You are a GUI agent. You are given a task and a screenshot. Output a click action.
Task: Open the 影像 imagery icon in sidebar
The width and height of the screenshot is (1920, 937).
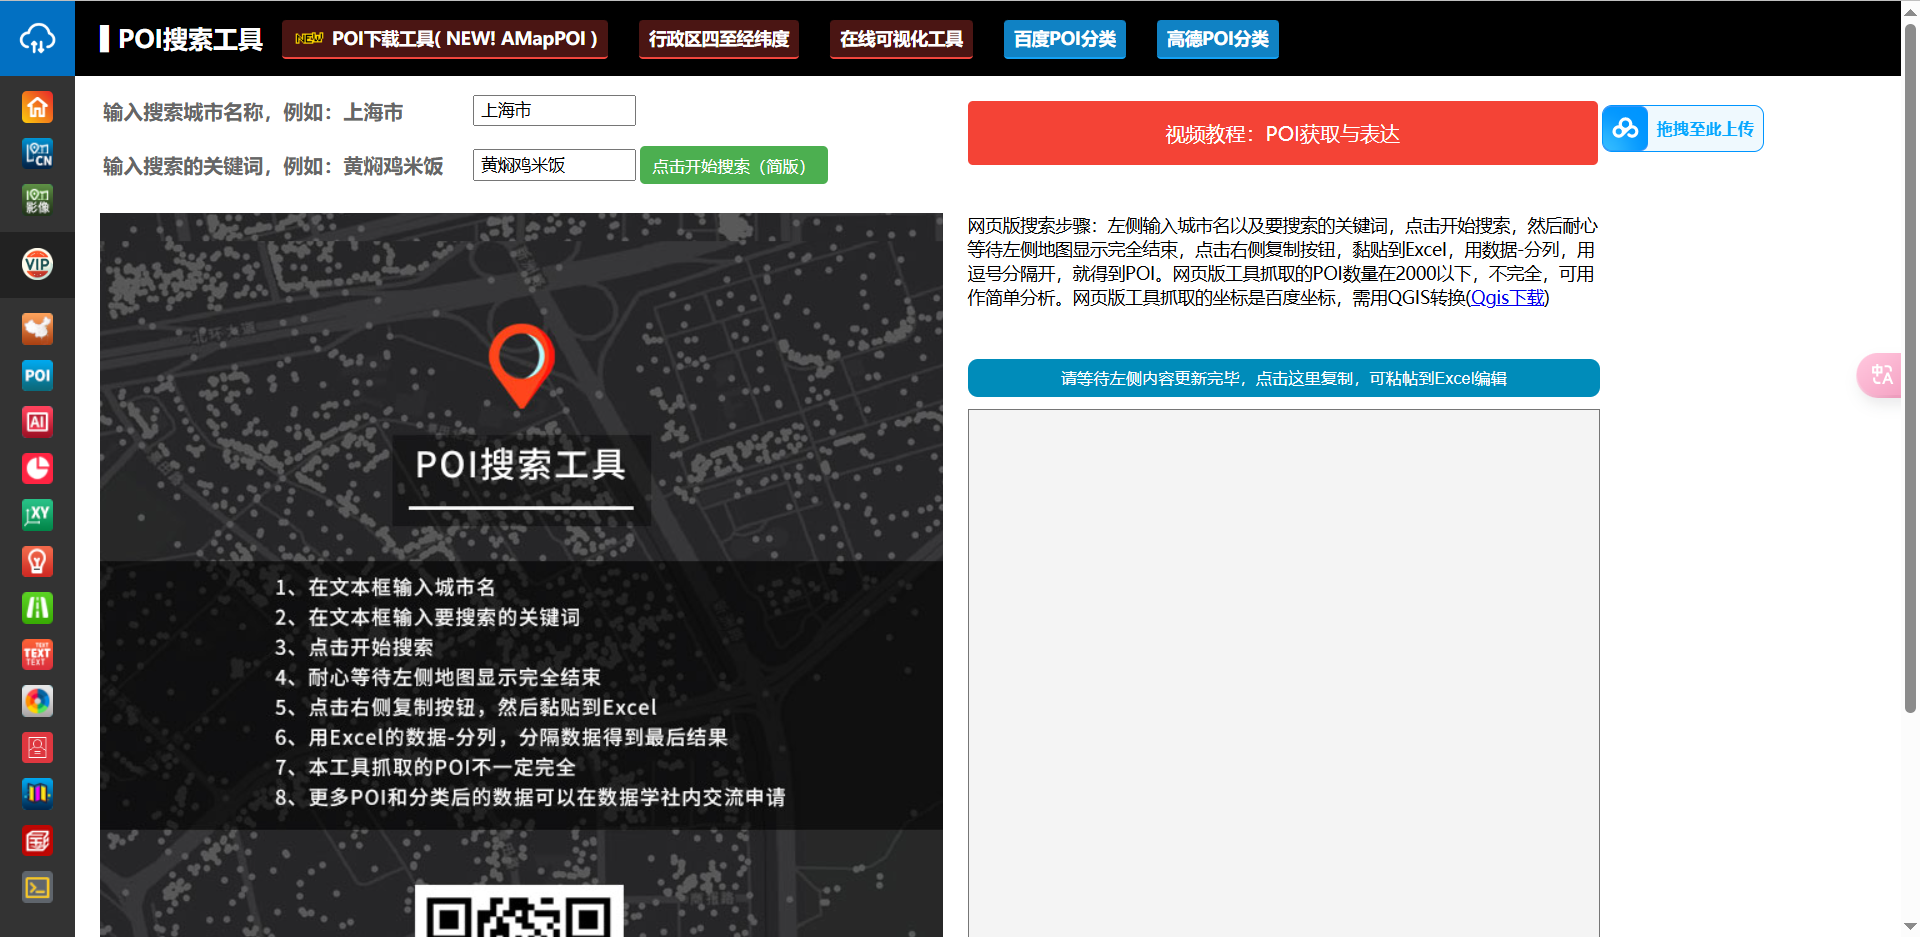point(37,200)
